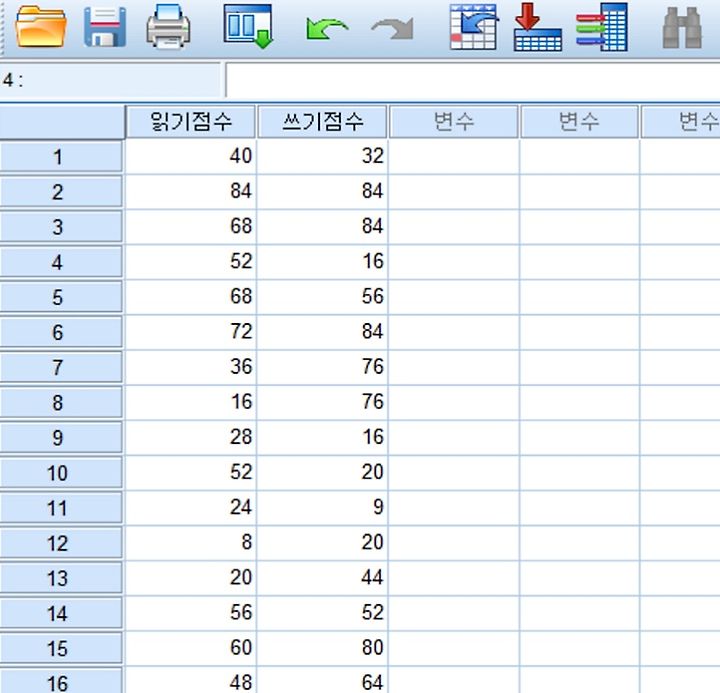
Task: Select the 읽기점수 column header
Action: (191, 122)
